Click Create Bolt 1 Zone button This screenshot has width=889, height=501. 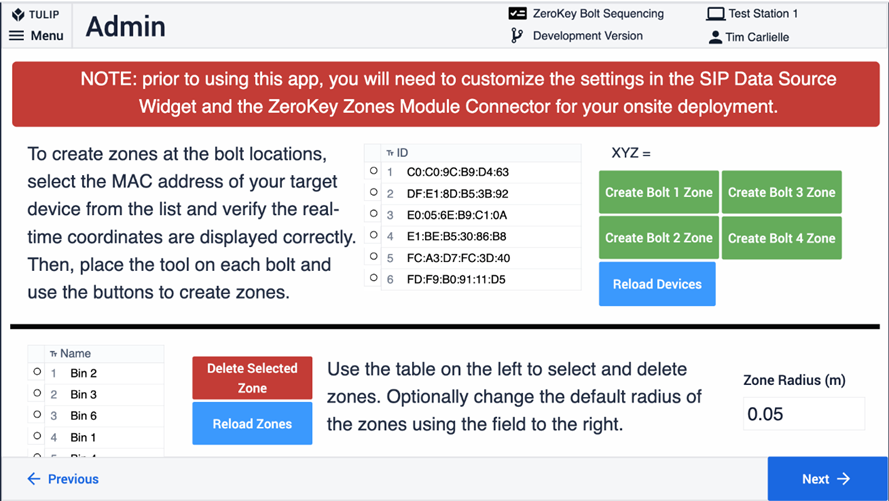[x=659, y=192]
